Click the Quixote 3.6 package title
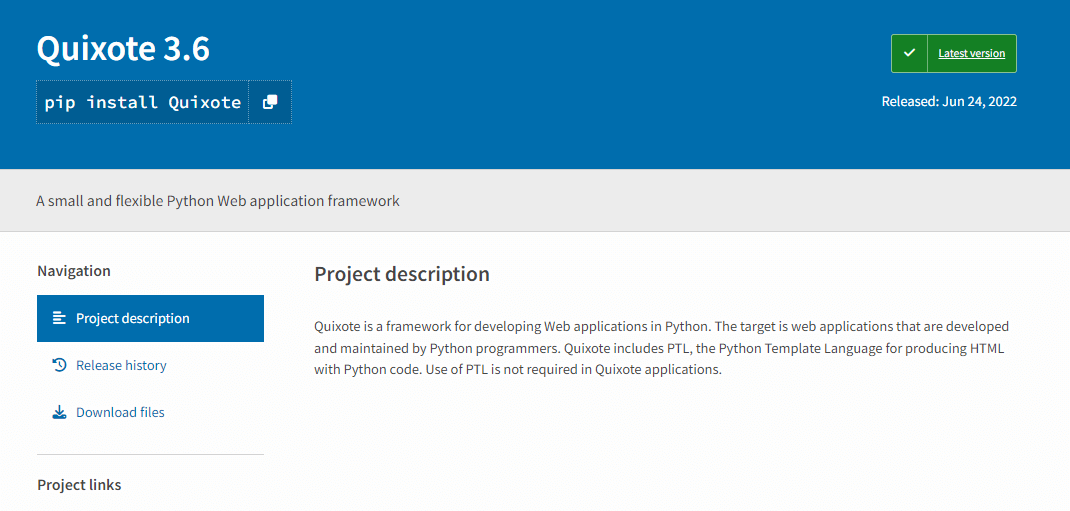 (123, 49)
